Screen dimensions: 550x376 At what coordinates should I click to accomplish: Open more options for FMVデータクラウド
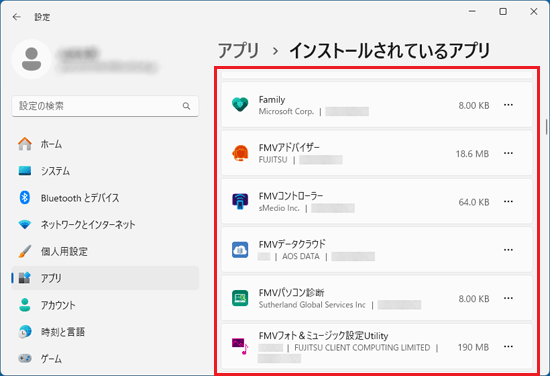[508, 250]
